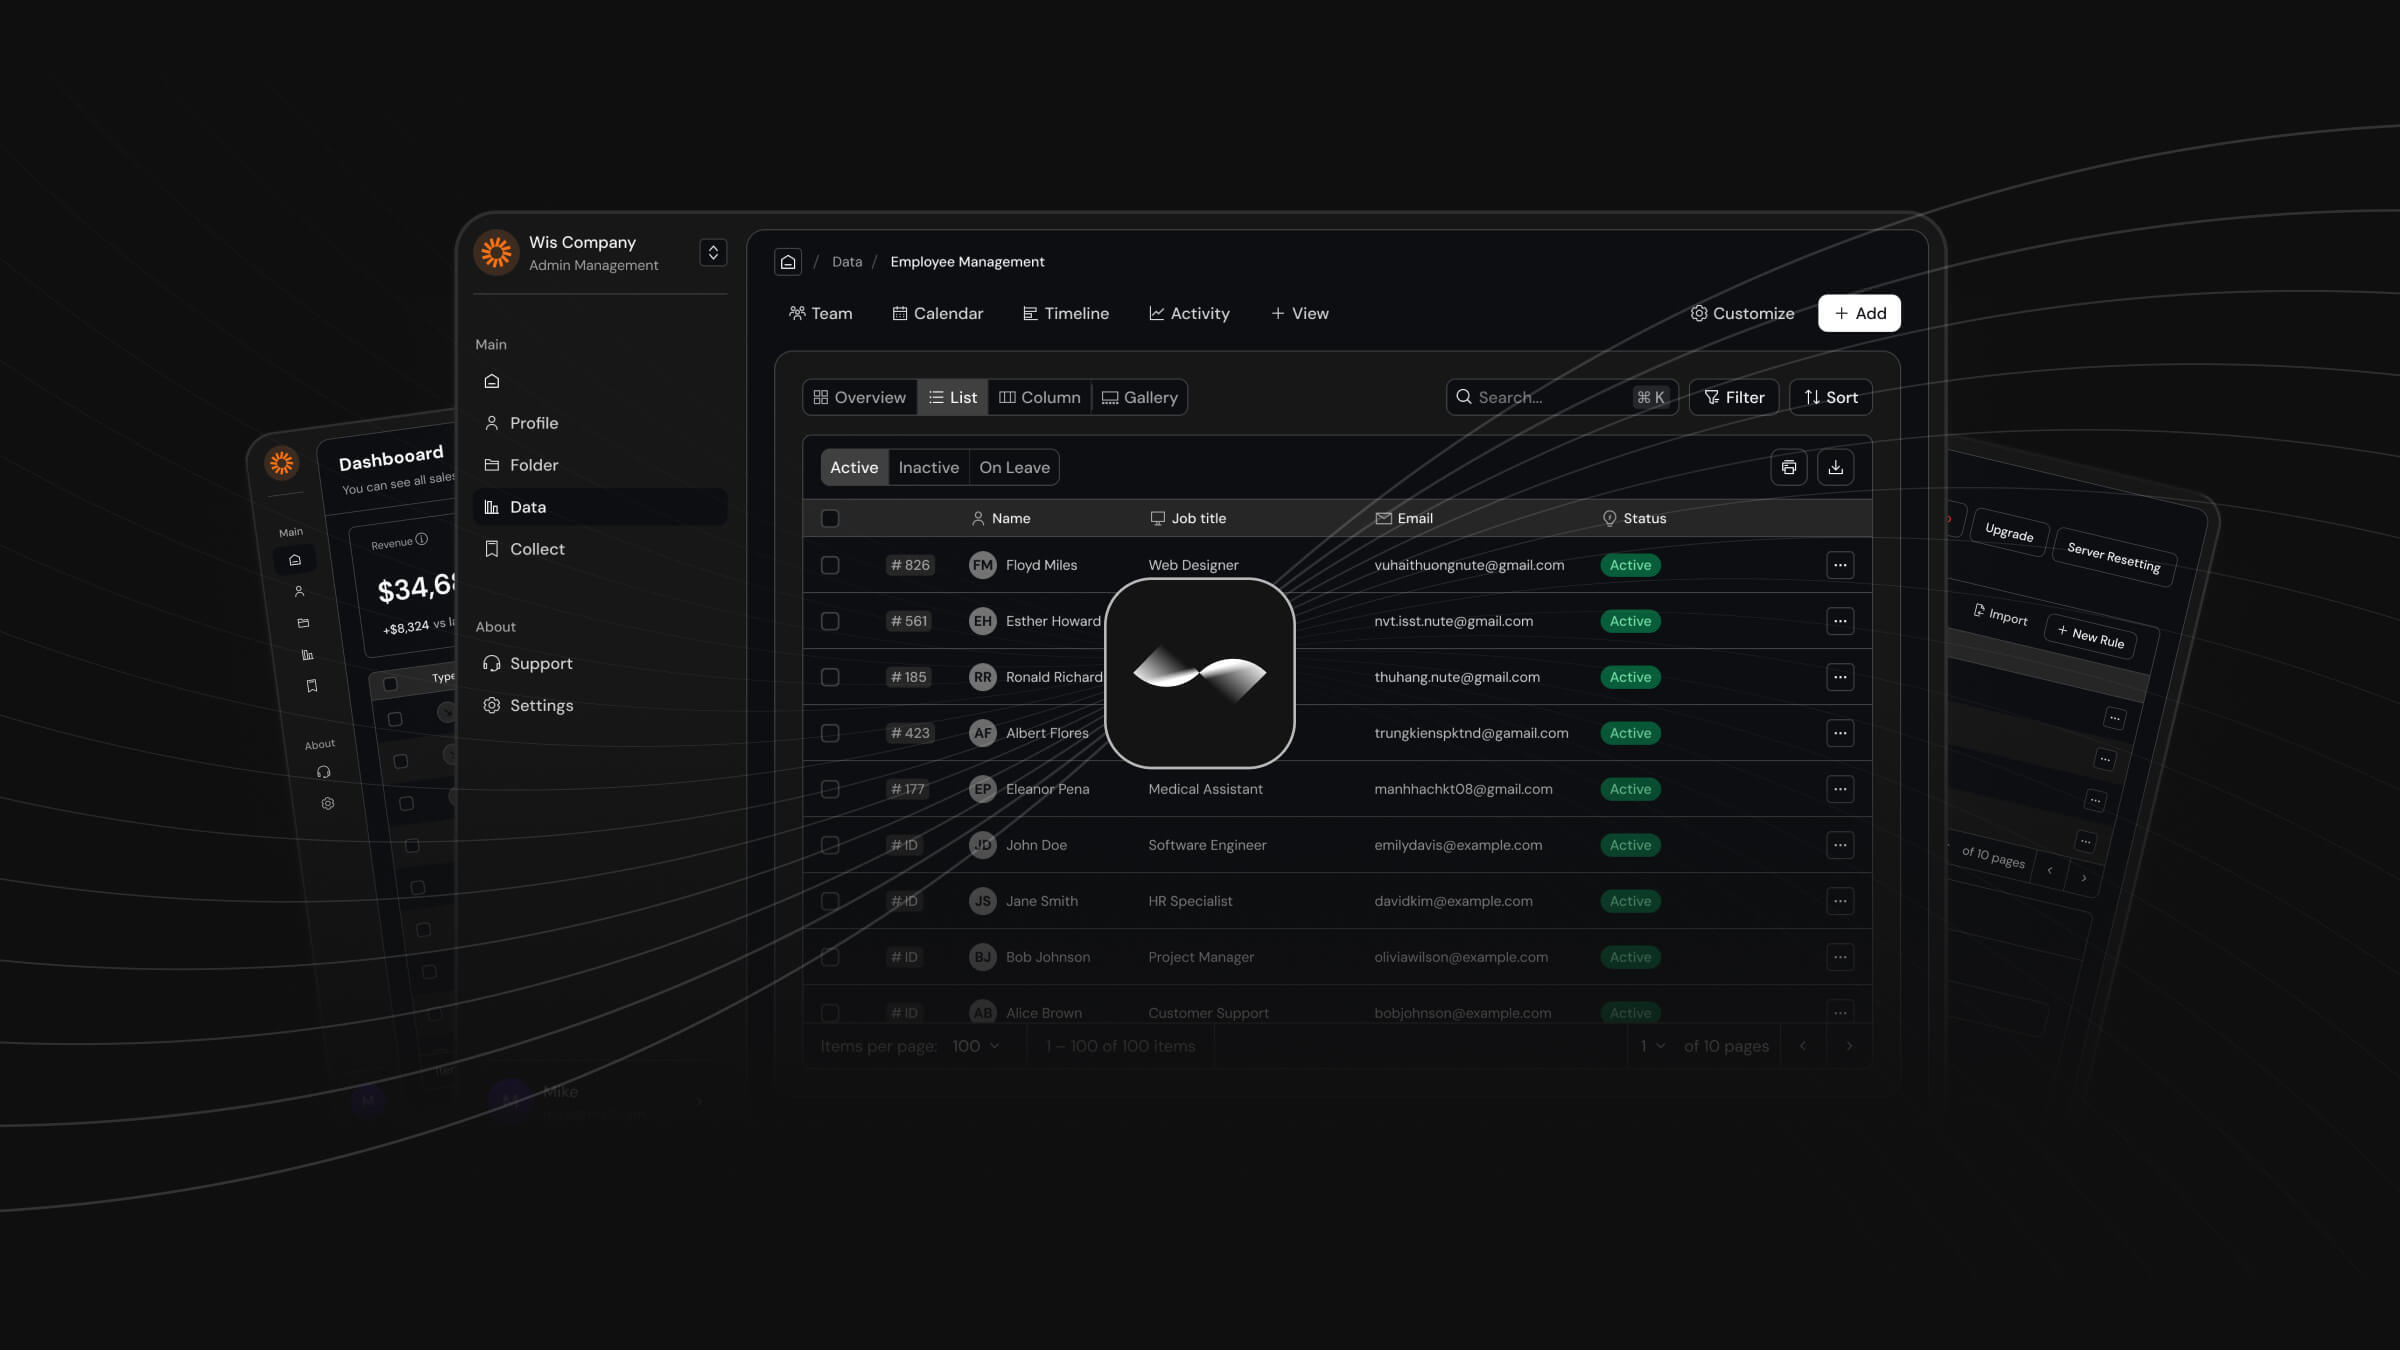Click the Customize gear button
Screen dimensions: 2400x1350
coord(1742,313)
